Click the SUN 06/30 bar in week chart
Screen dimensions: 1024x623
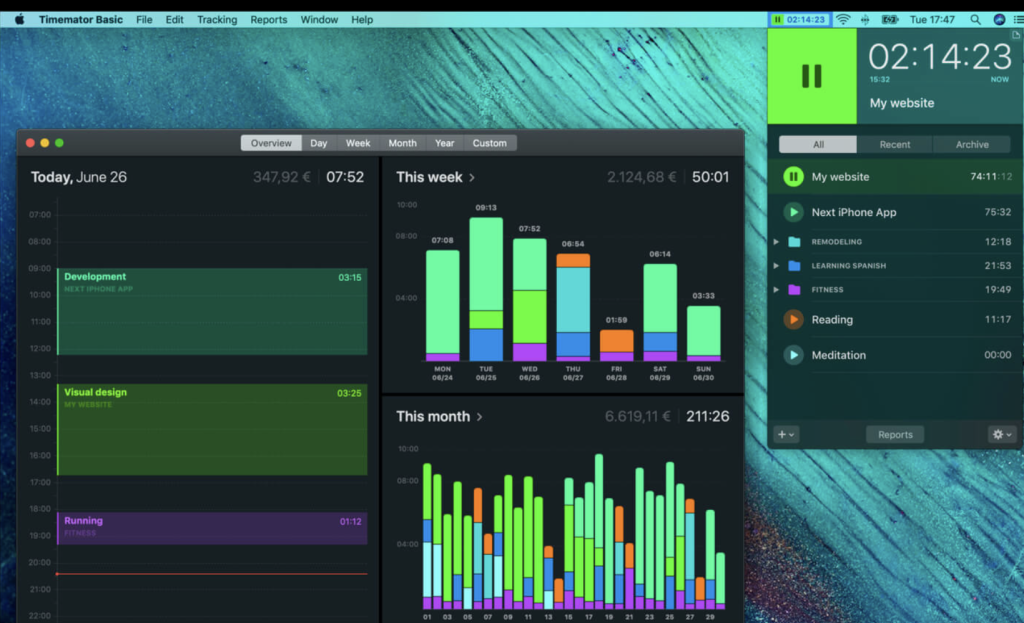click(703, 334)
